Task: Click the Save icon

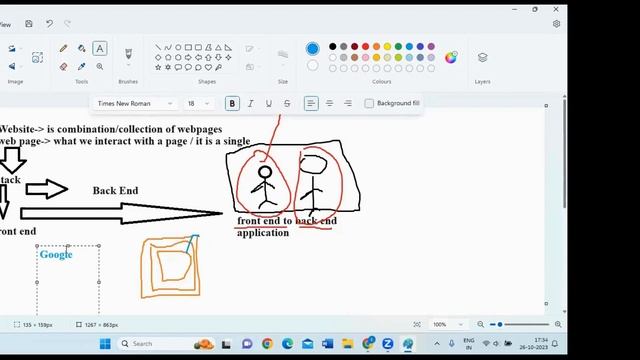Action: click(x=29, y=24)
